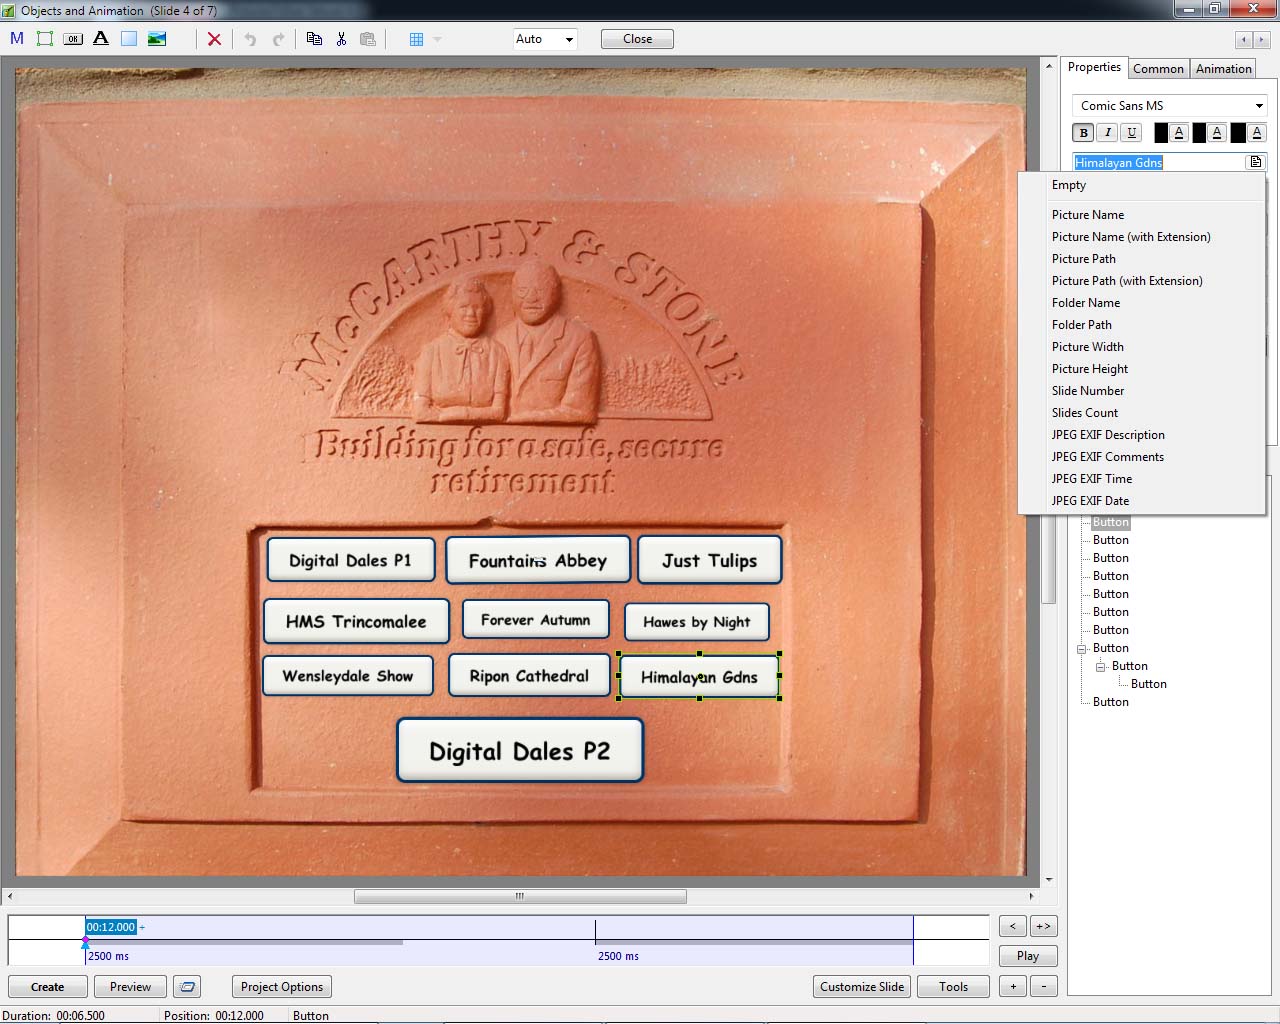Add a button object using OK icon

(x=73, y=39)
